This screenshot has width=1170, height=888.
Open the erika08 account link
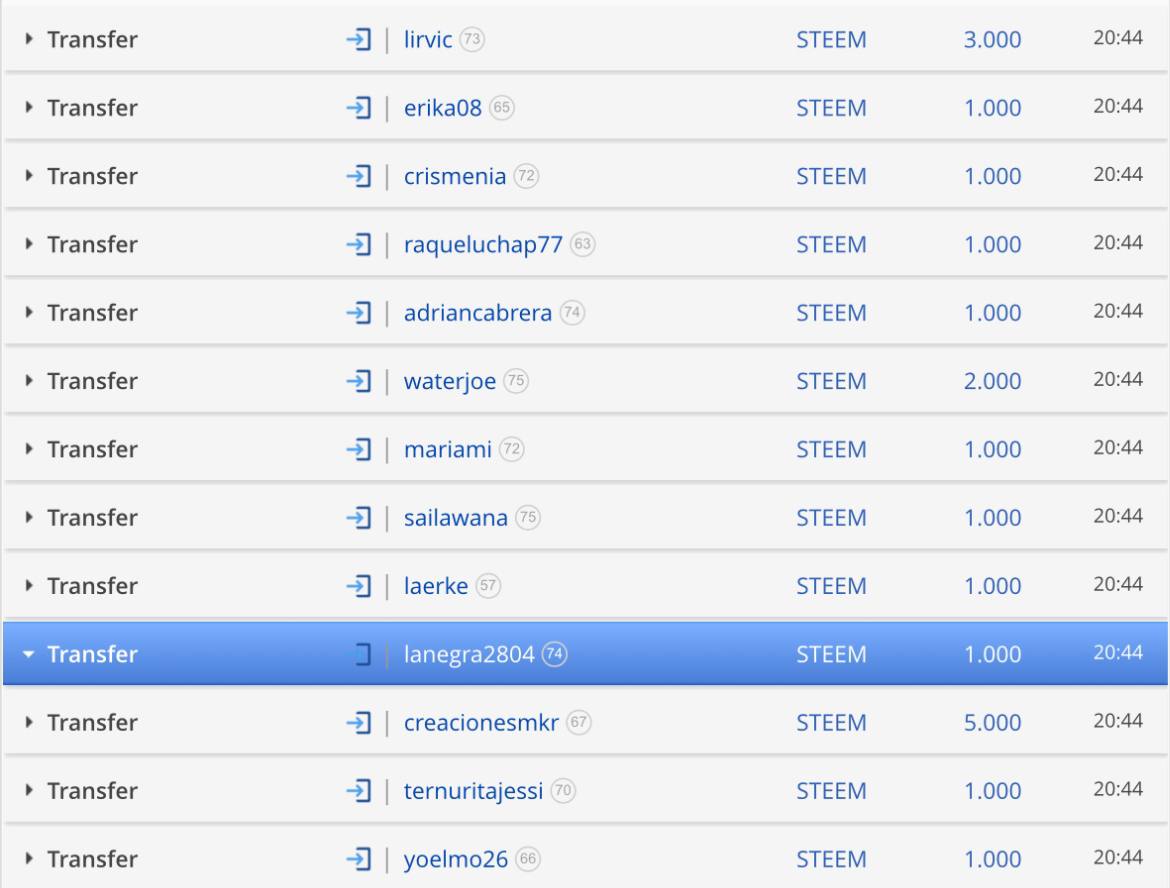point(442,108)
